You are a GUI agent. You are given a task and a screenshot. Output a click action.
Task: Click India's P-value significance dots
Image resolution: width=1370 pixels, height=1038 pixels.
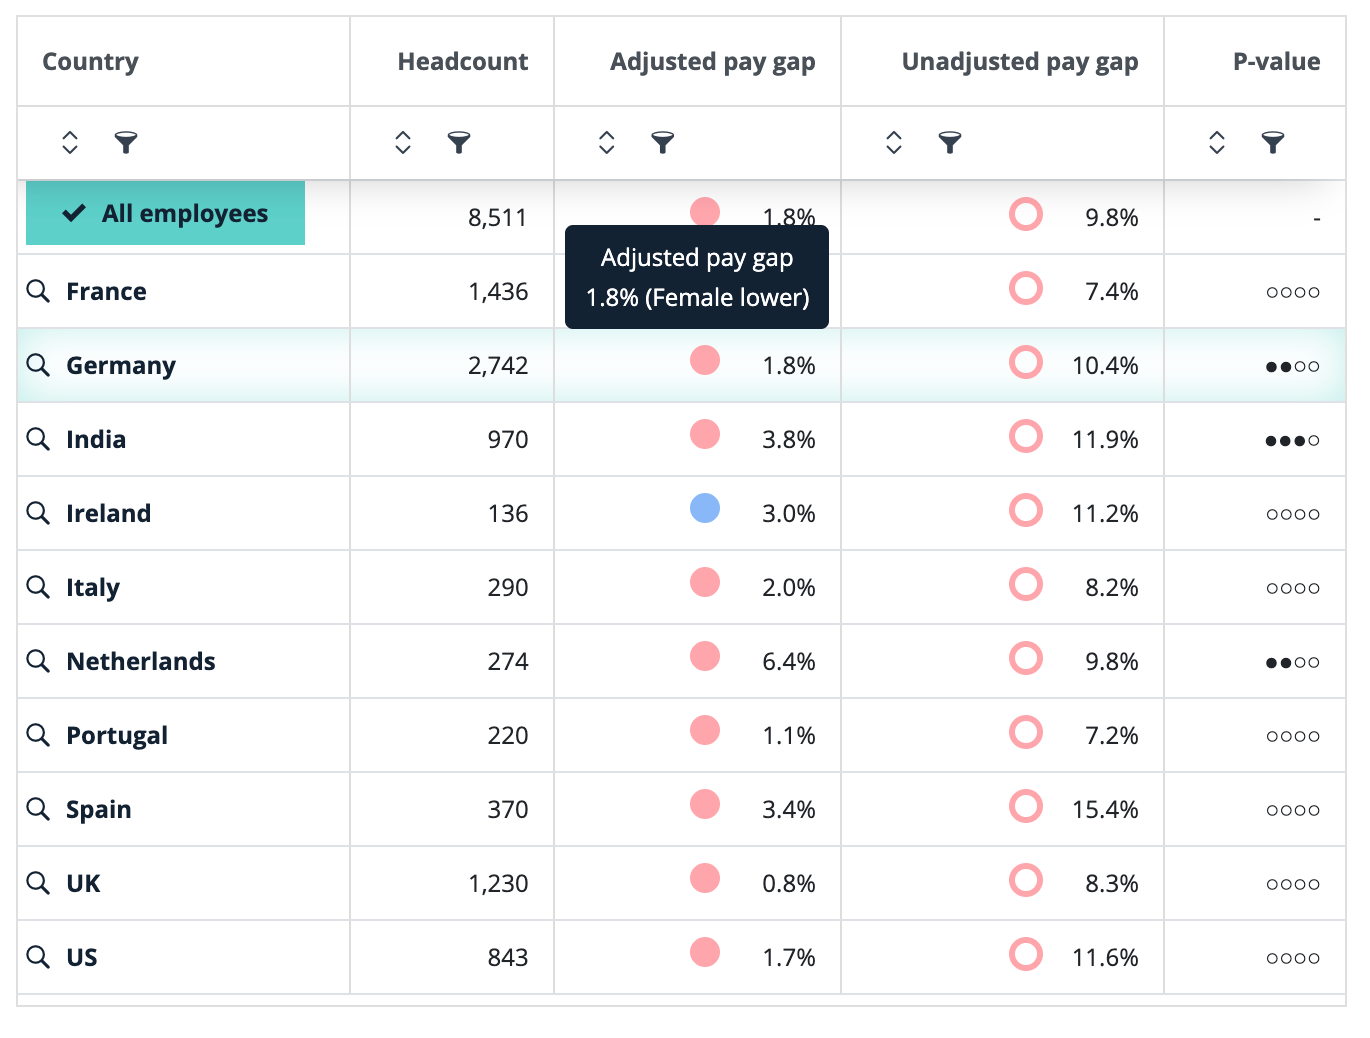click(1292, 441)
